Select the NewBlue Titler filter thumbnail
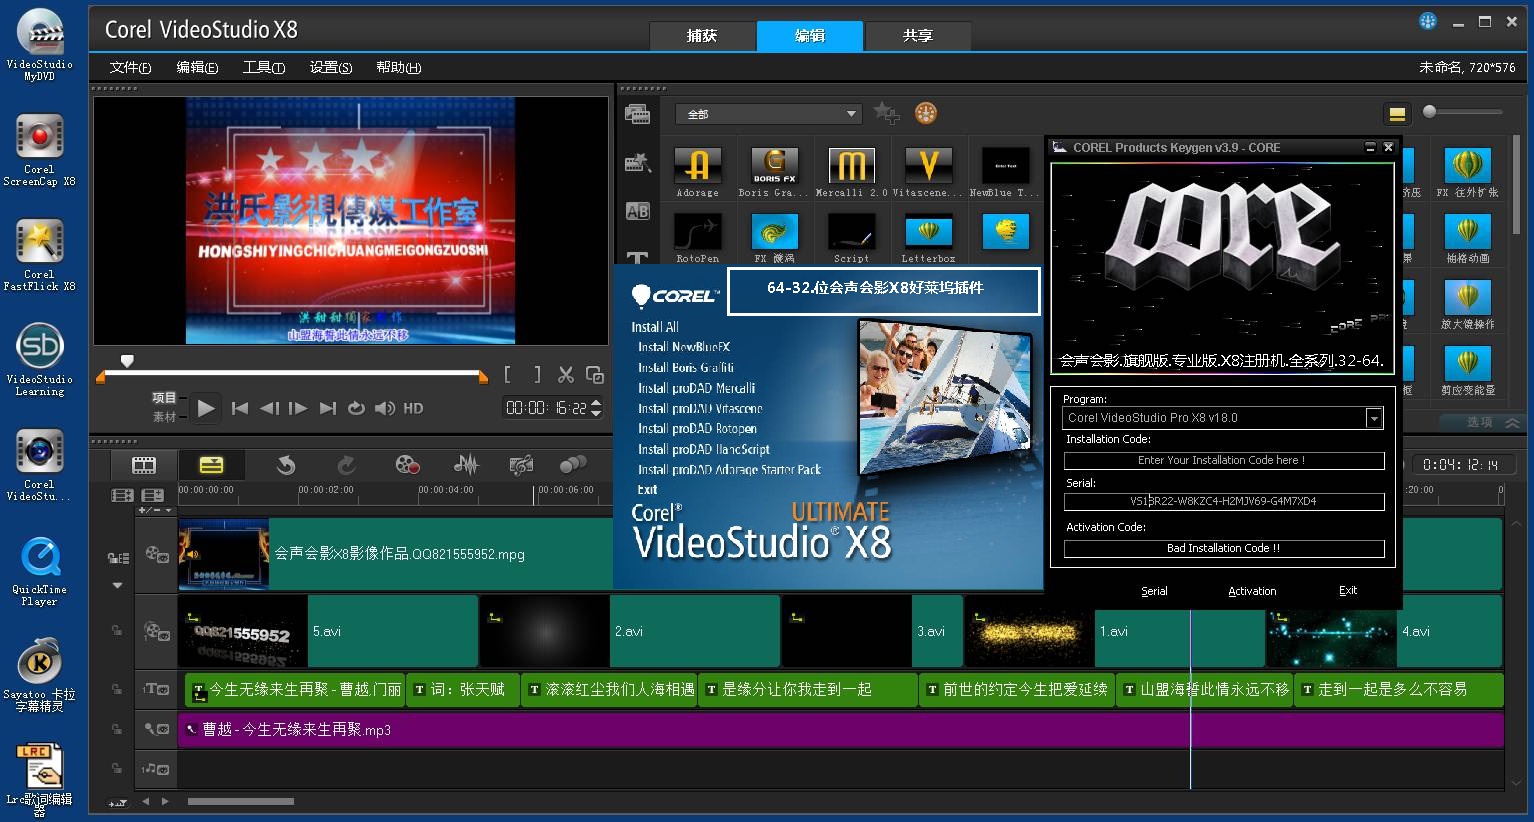The image size is (1534, 822). point(1005,165)
